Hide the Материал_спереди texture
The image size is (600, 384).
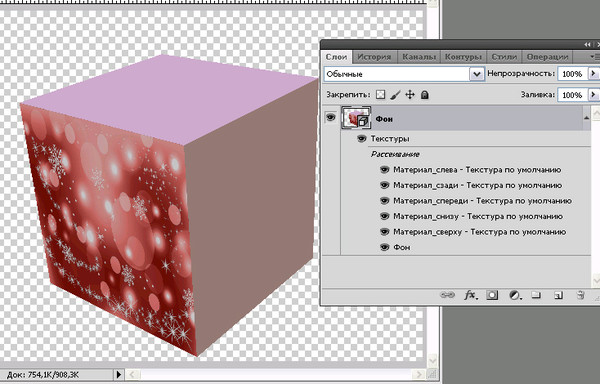pos(385,201)
